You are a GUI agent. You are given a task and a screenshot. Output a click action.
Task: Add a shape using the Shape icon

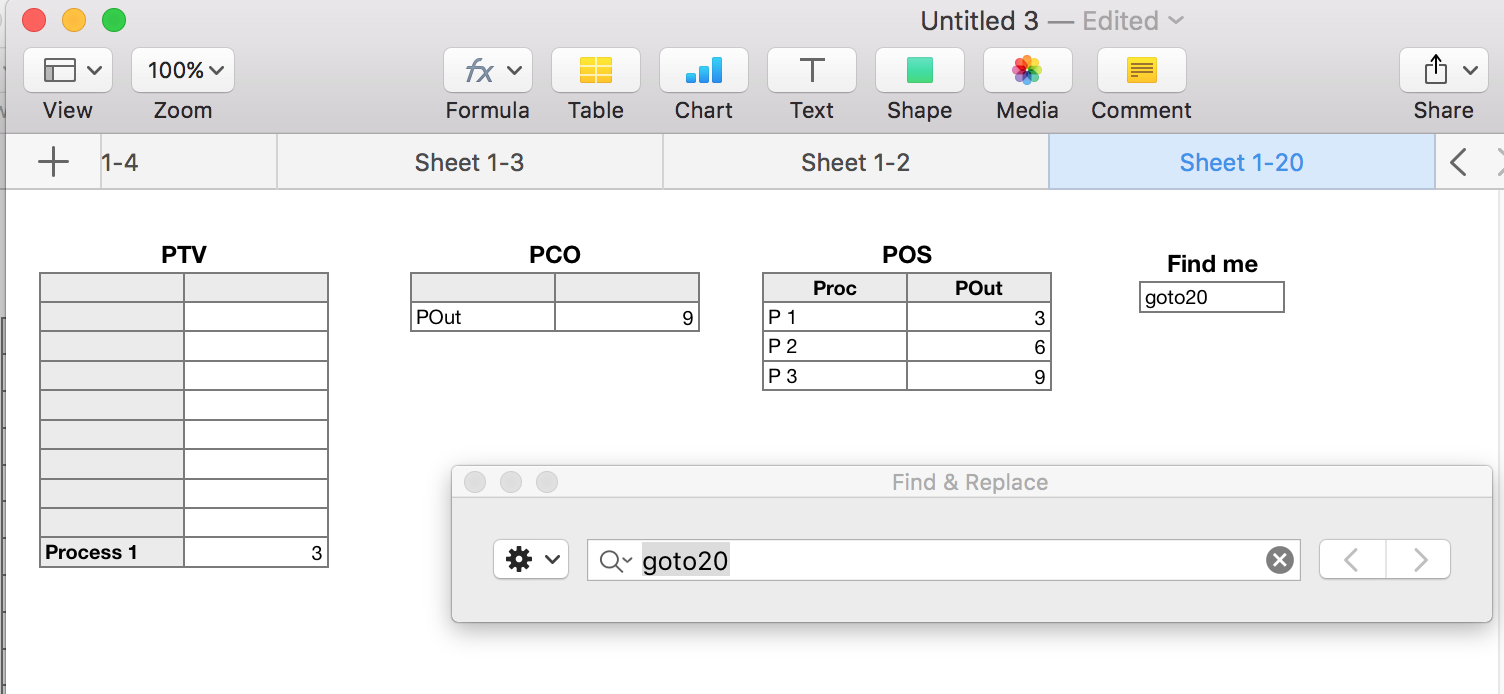[919, 71]
